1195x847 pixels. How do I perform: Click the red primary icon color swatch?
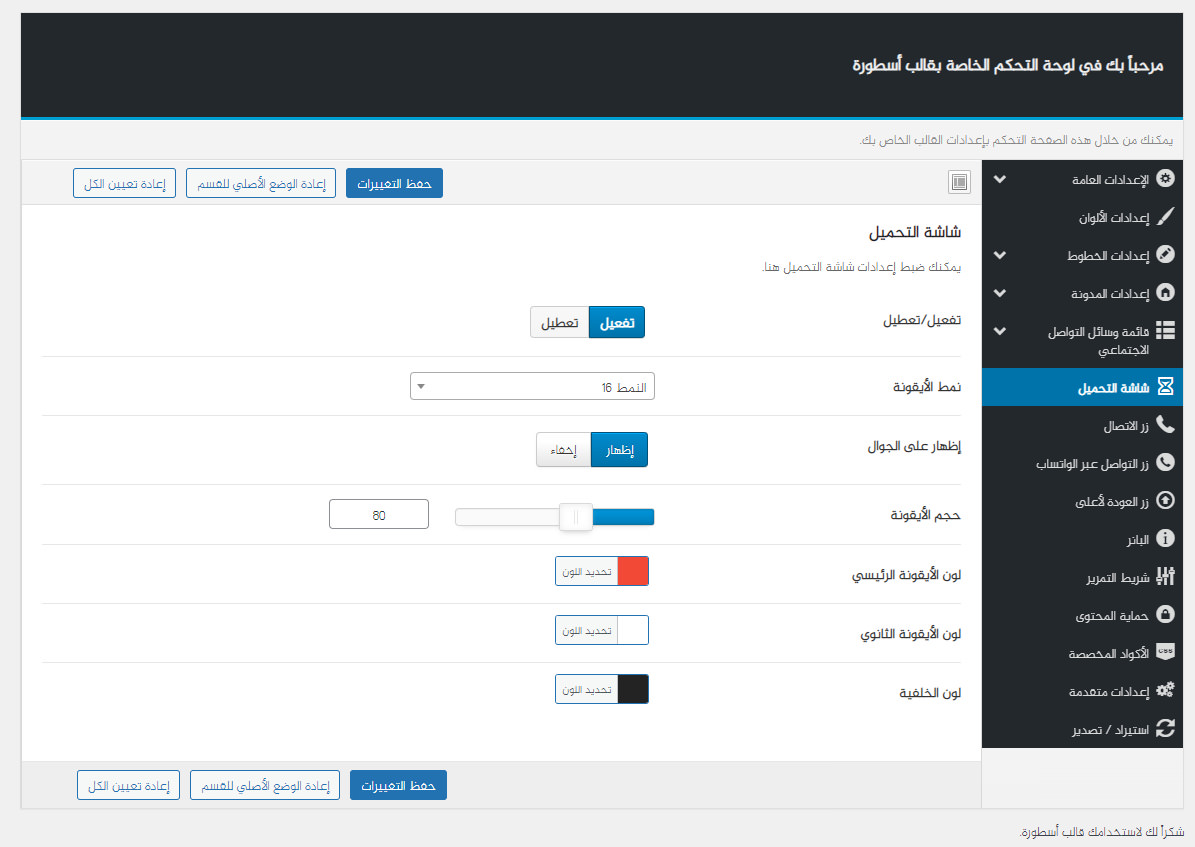633,571
